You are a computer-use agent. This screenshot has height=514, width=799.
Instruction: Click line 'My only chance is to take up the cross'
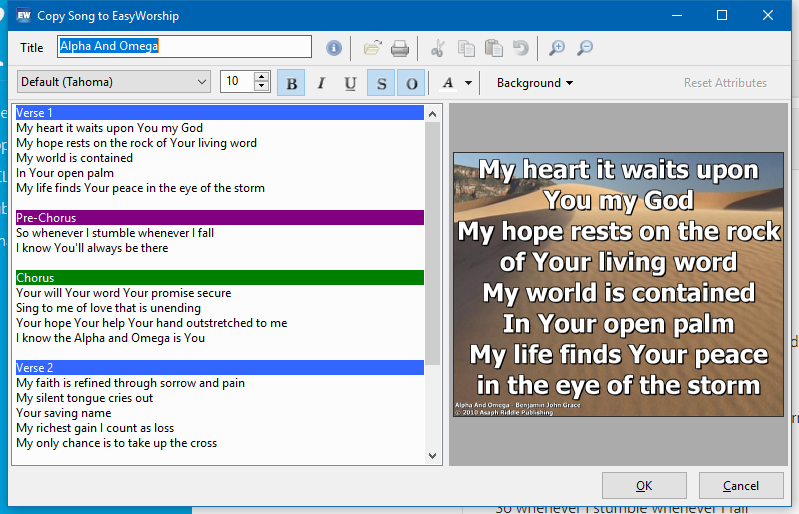(117, 443)
